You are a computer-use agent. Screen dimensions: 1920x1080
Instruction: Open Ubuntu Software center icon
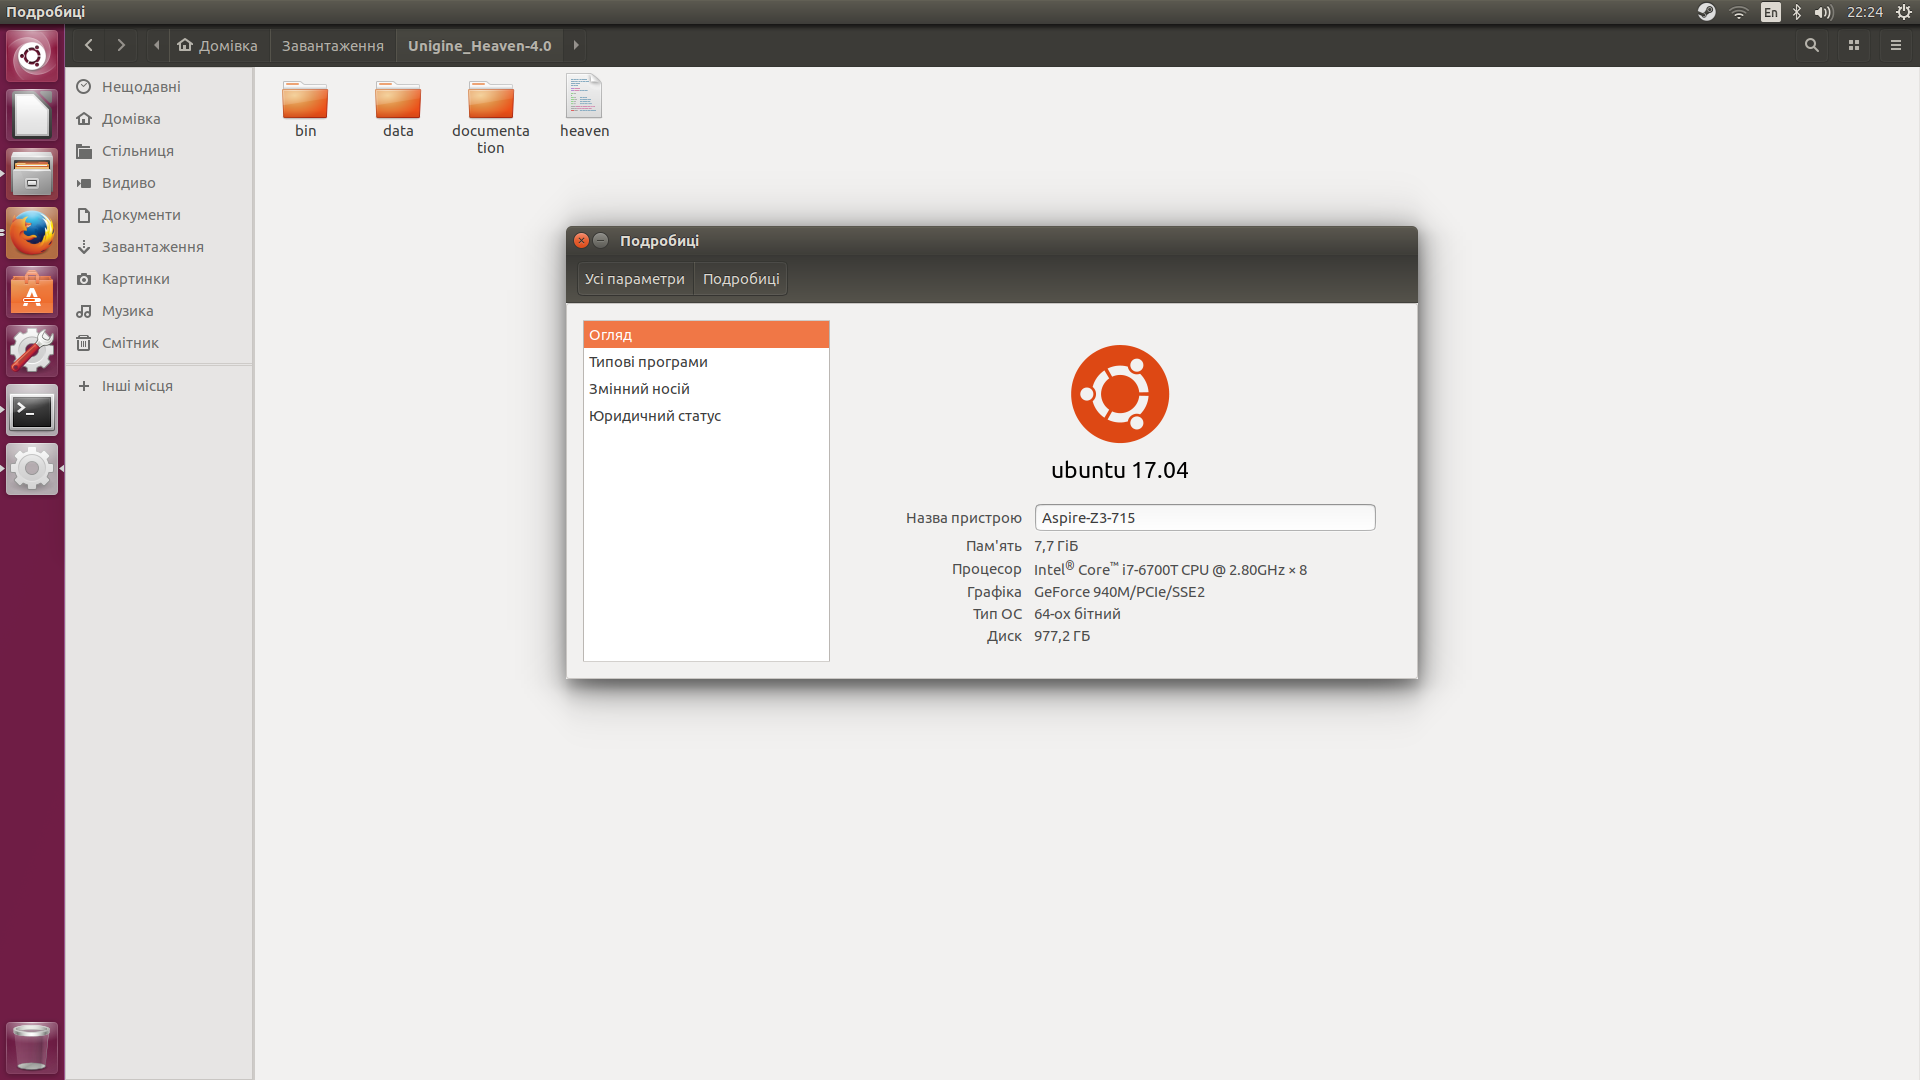[x=32, y=292]
